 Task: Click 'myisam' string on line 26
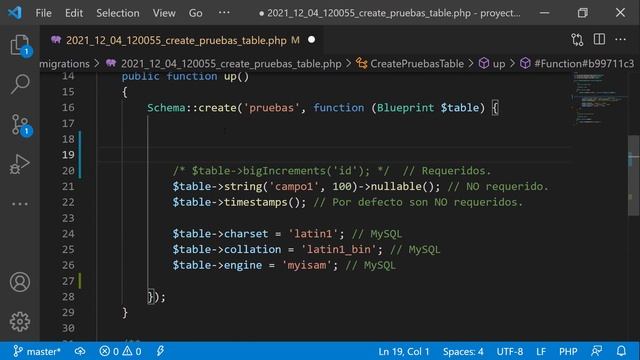point(307,265)
